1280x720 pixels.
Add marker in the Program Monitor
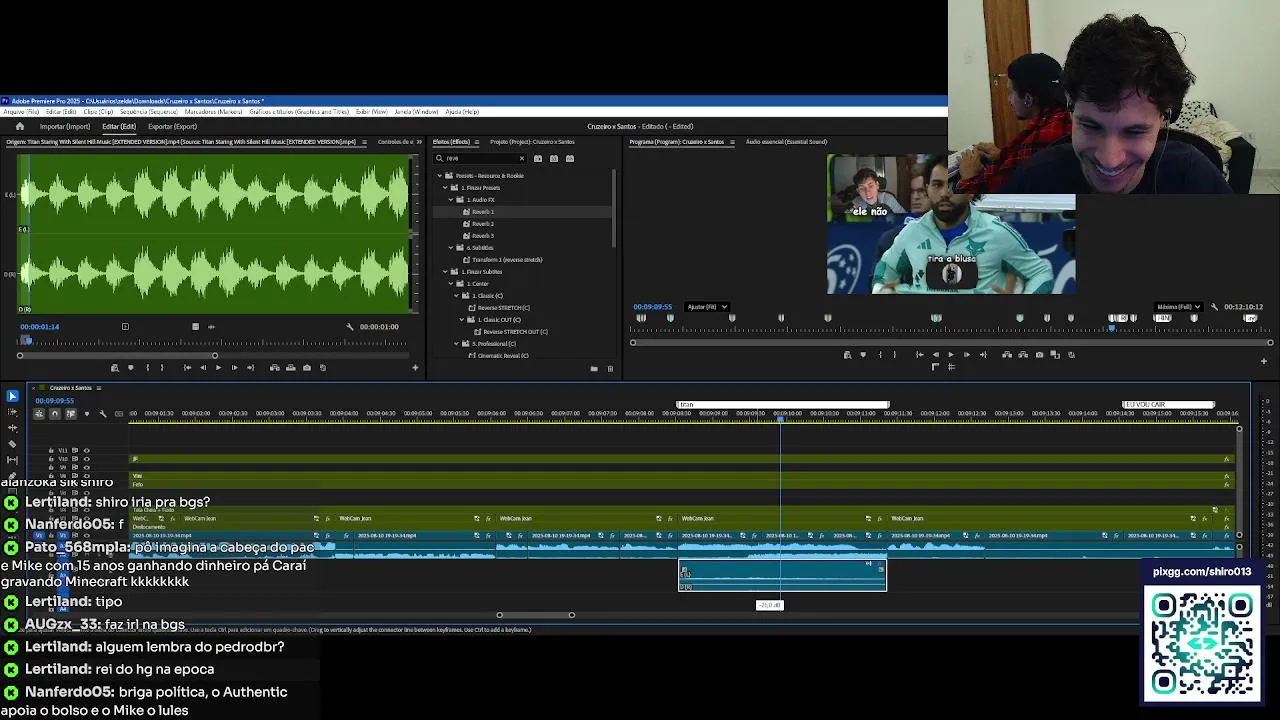click(x=863, y=354)
